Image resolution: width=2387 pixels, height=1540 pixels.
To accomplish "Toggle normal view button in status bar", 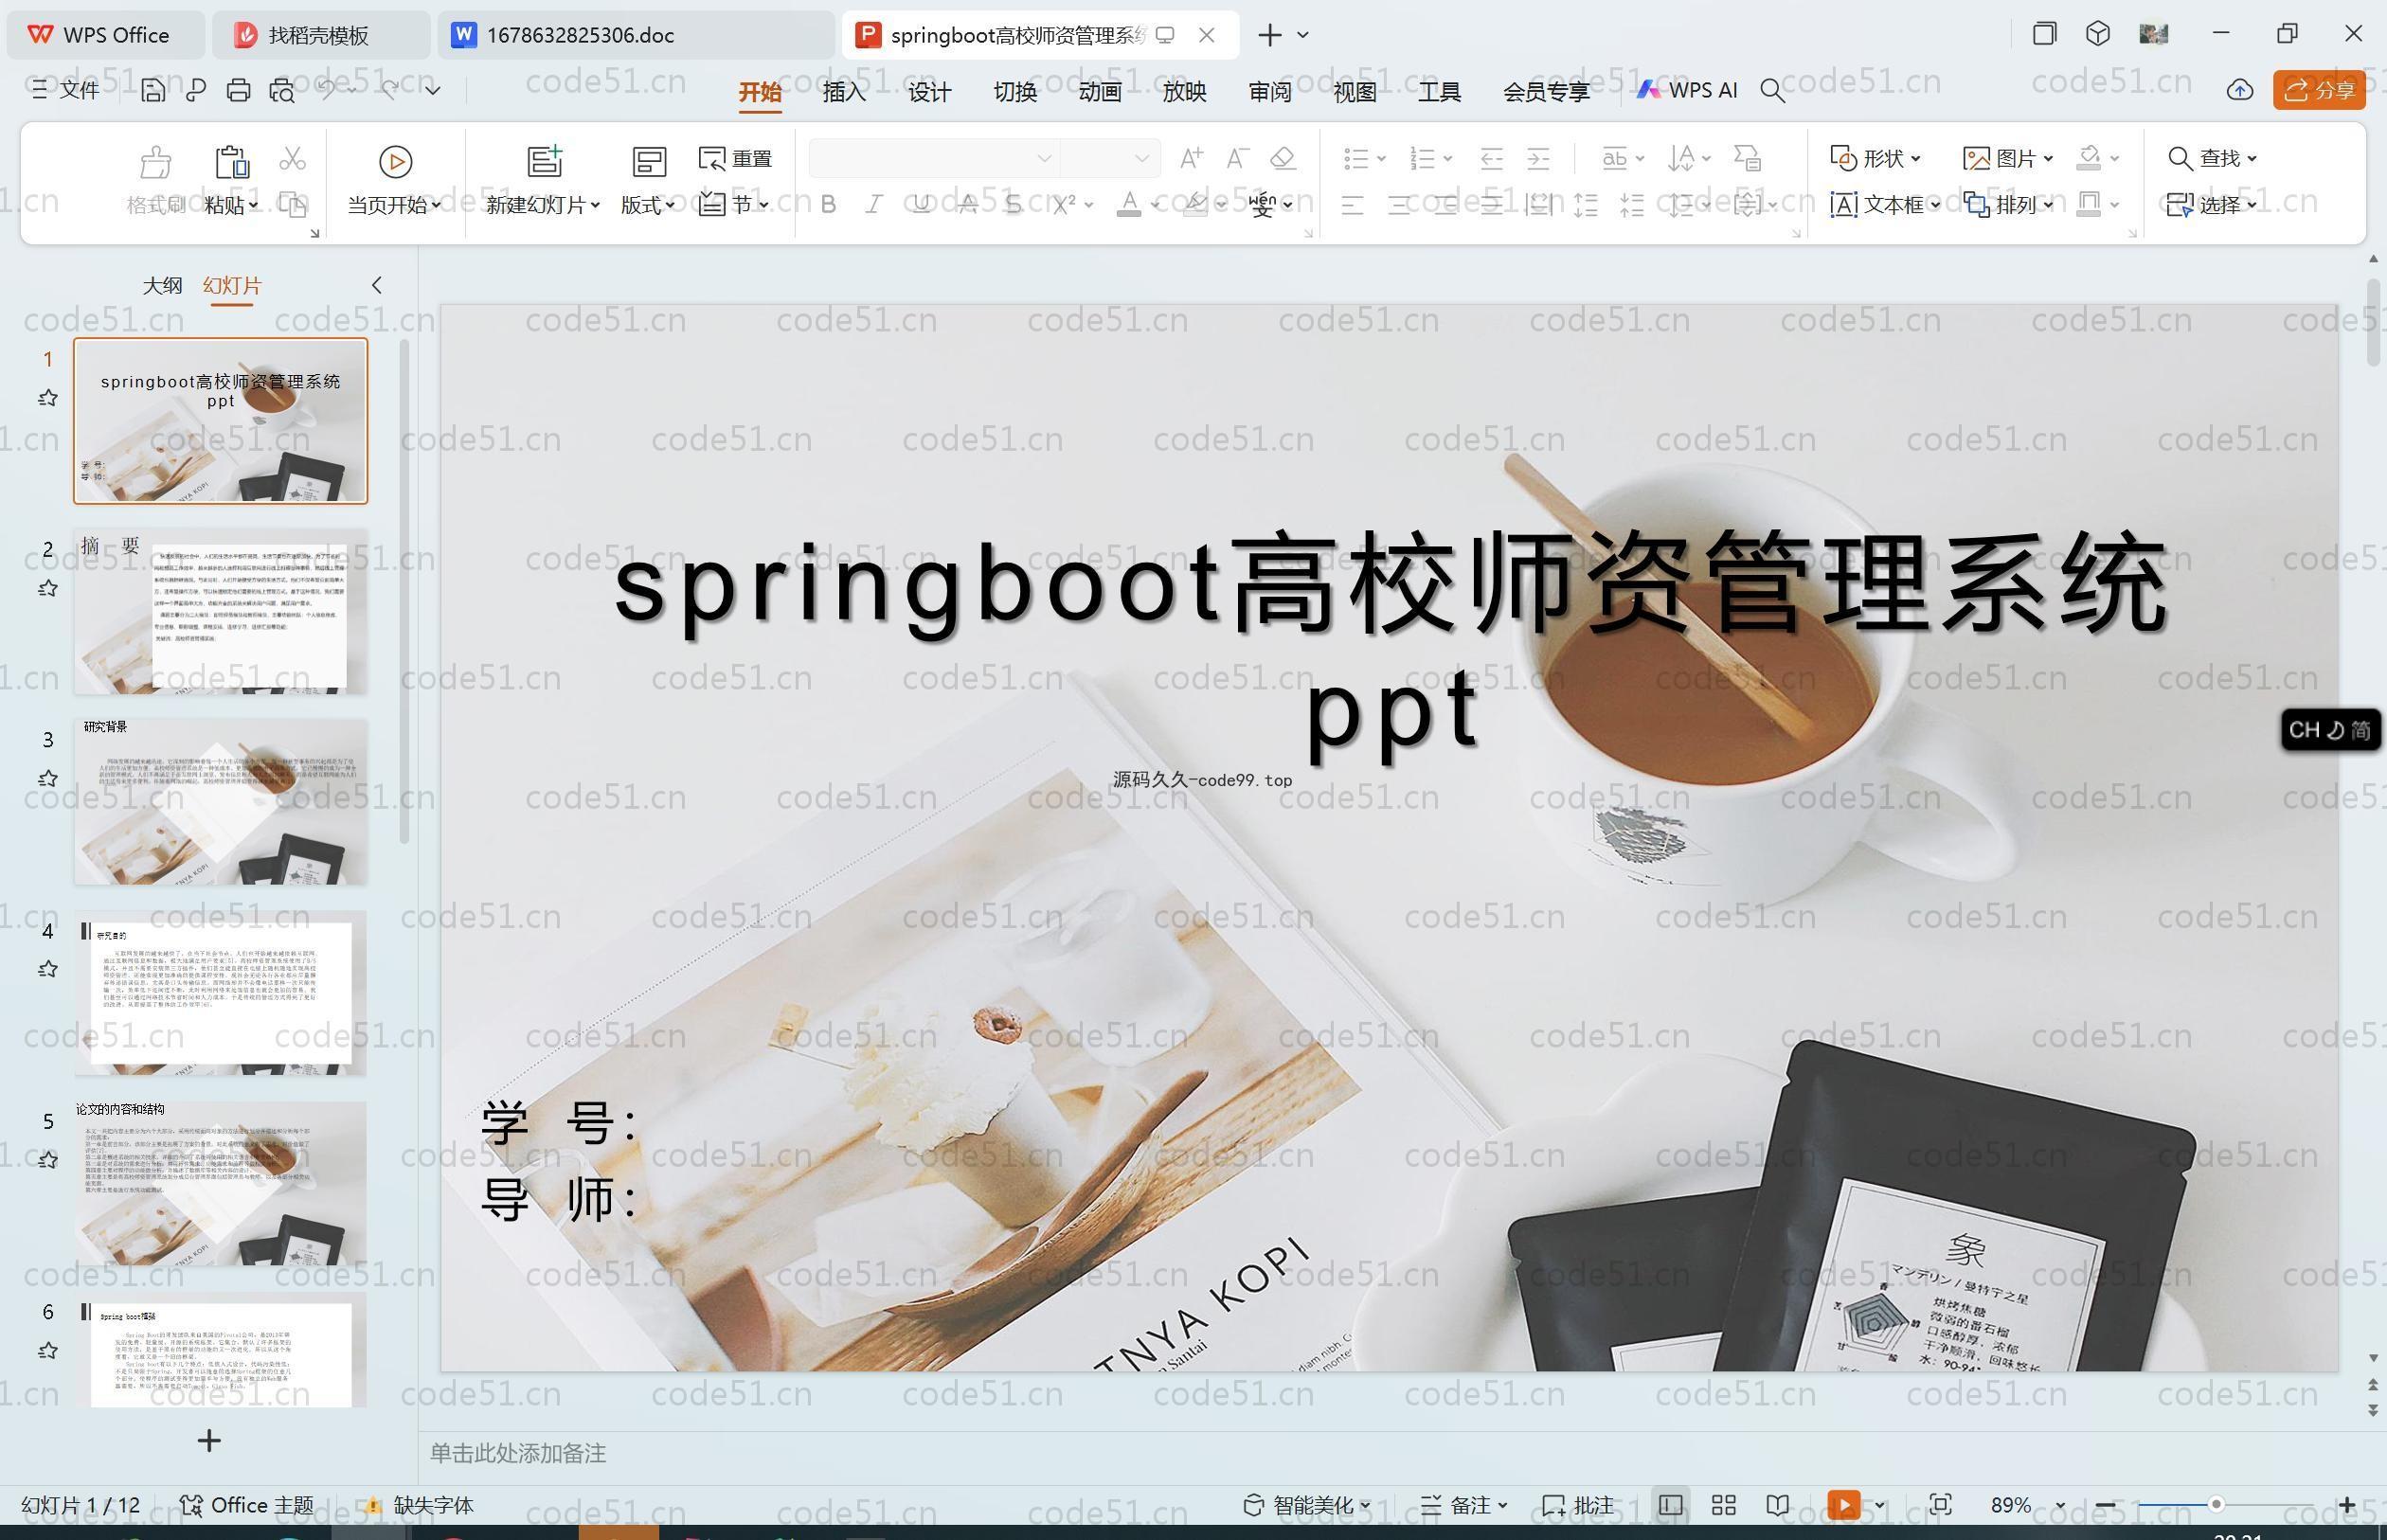I will tap(1670, 1505).
